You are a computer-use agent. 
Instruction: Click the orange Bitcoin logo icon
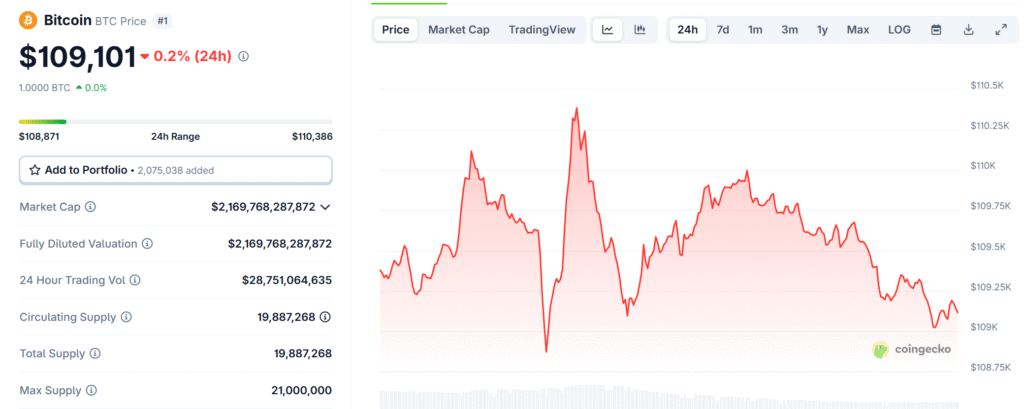click(29, 19)
